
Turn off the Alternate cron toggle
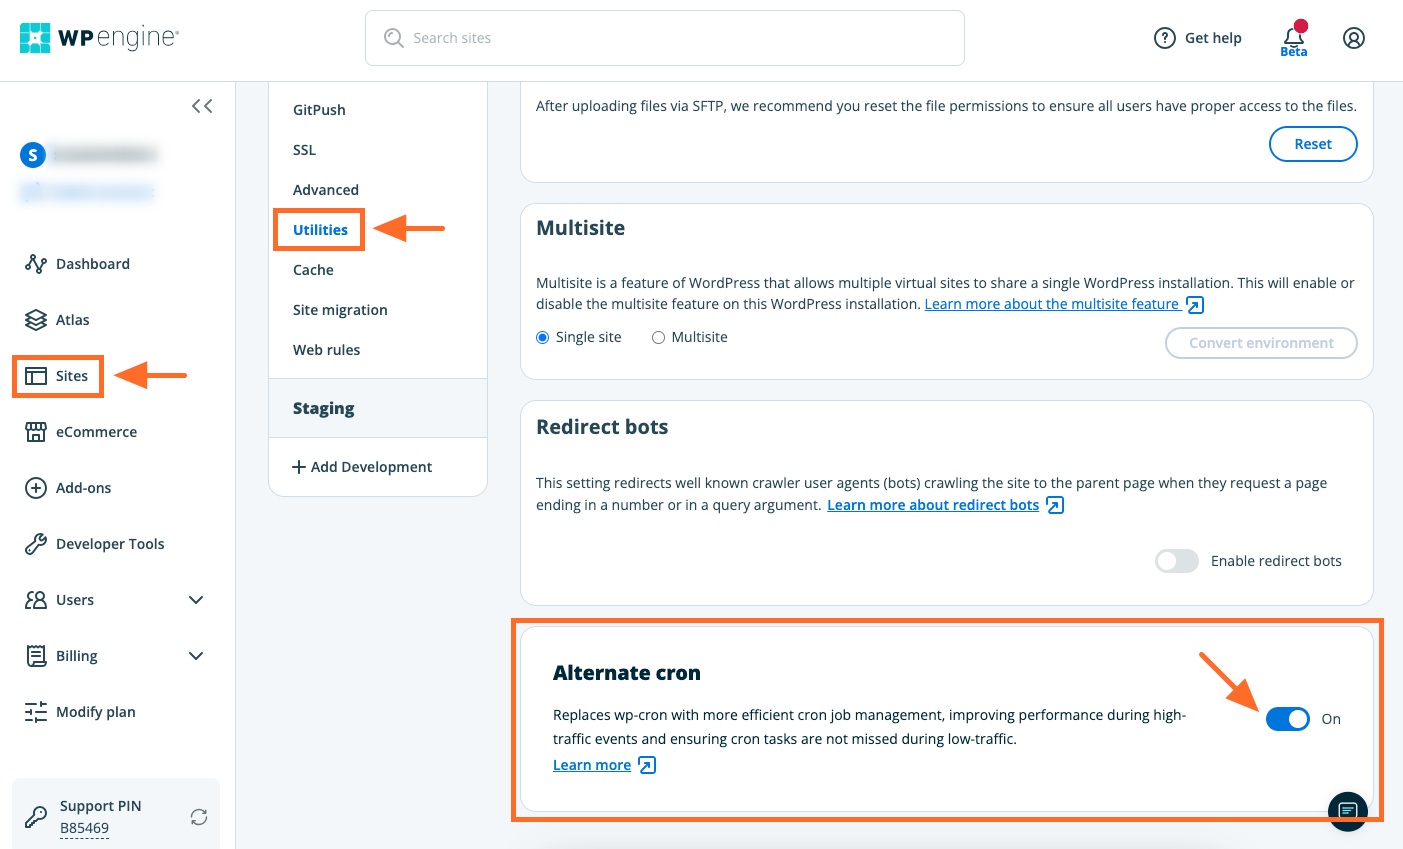coord(1287,719)
